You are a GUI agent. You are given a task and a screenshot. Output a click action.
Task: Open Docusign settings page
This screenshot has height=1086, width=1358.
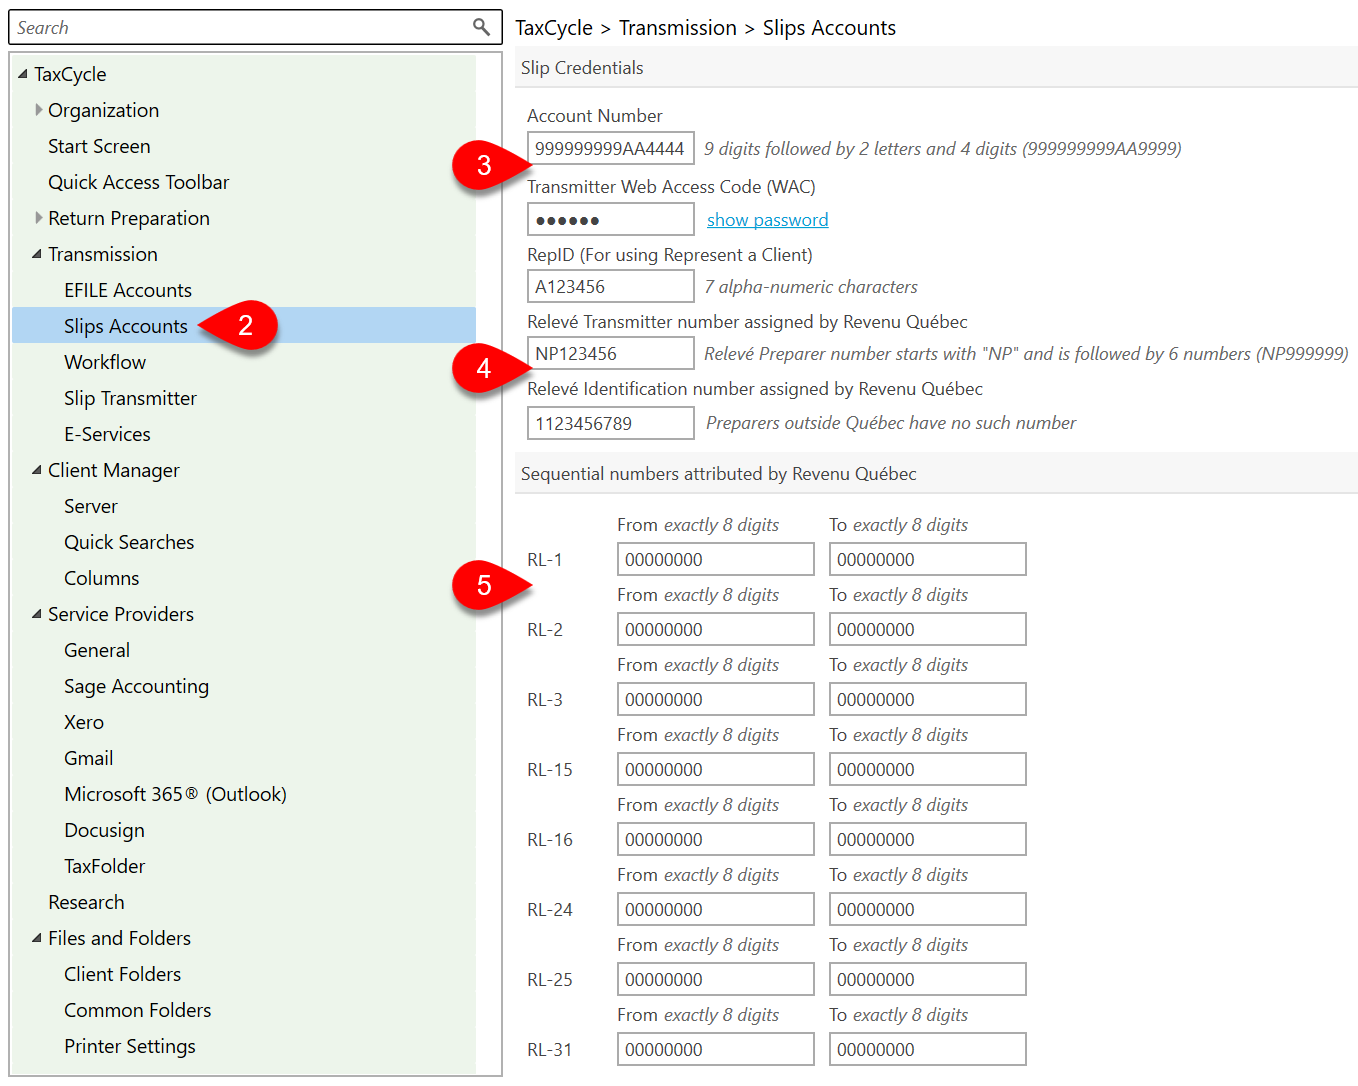pos(104,830)
